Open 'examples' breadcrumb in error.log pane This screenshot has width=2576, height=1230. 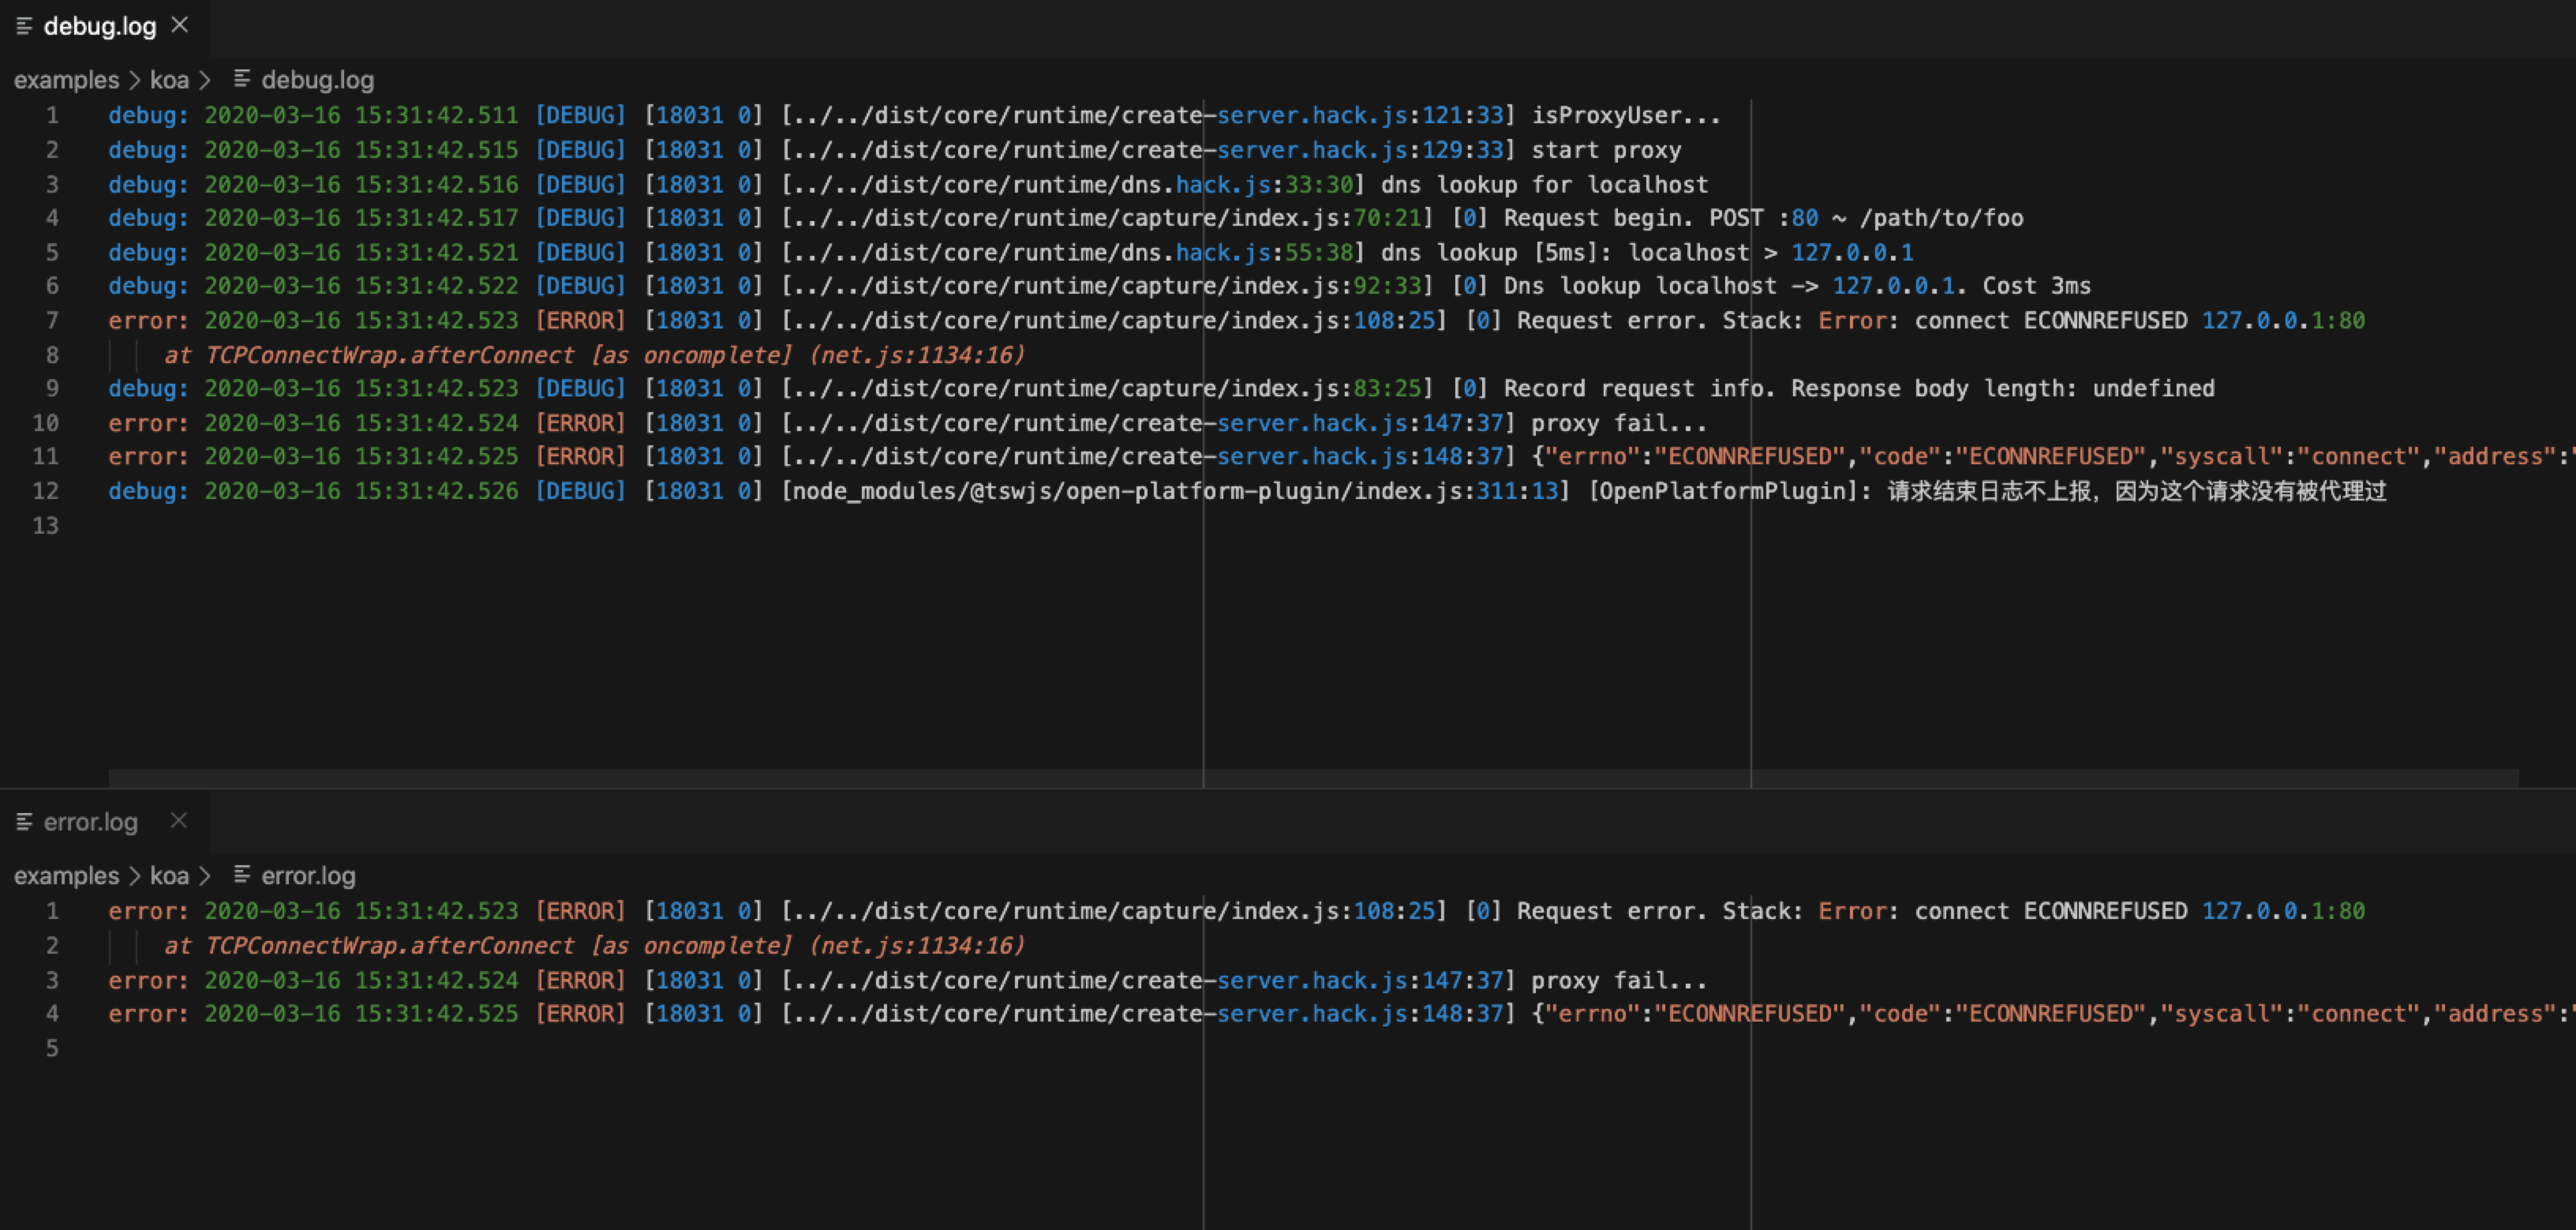click(66, 876)
